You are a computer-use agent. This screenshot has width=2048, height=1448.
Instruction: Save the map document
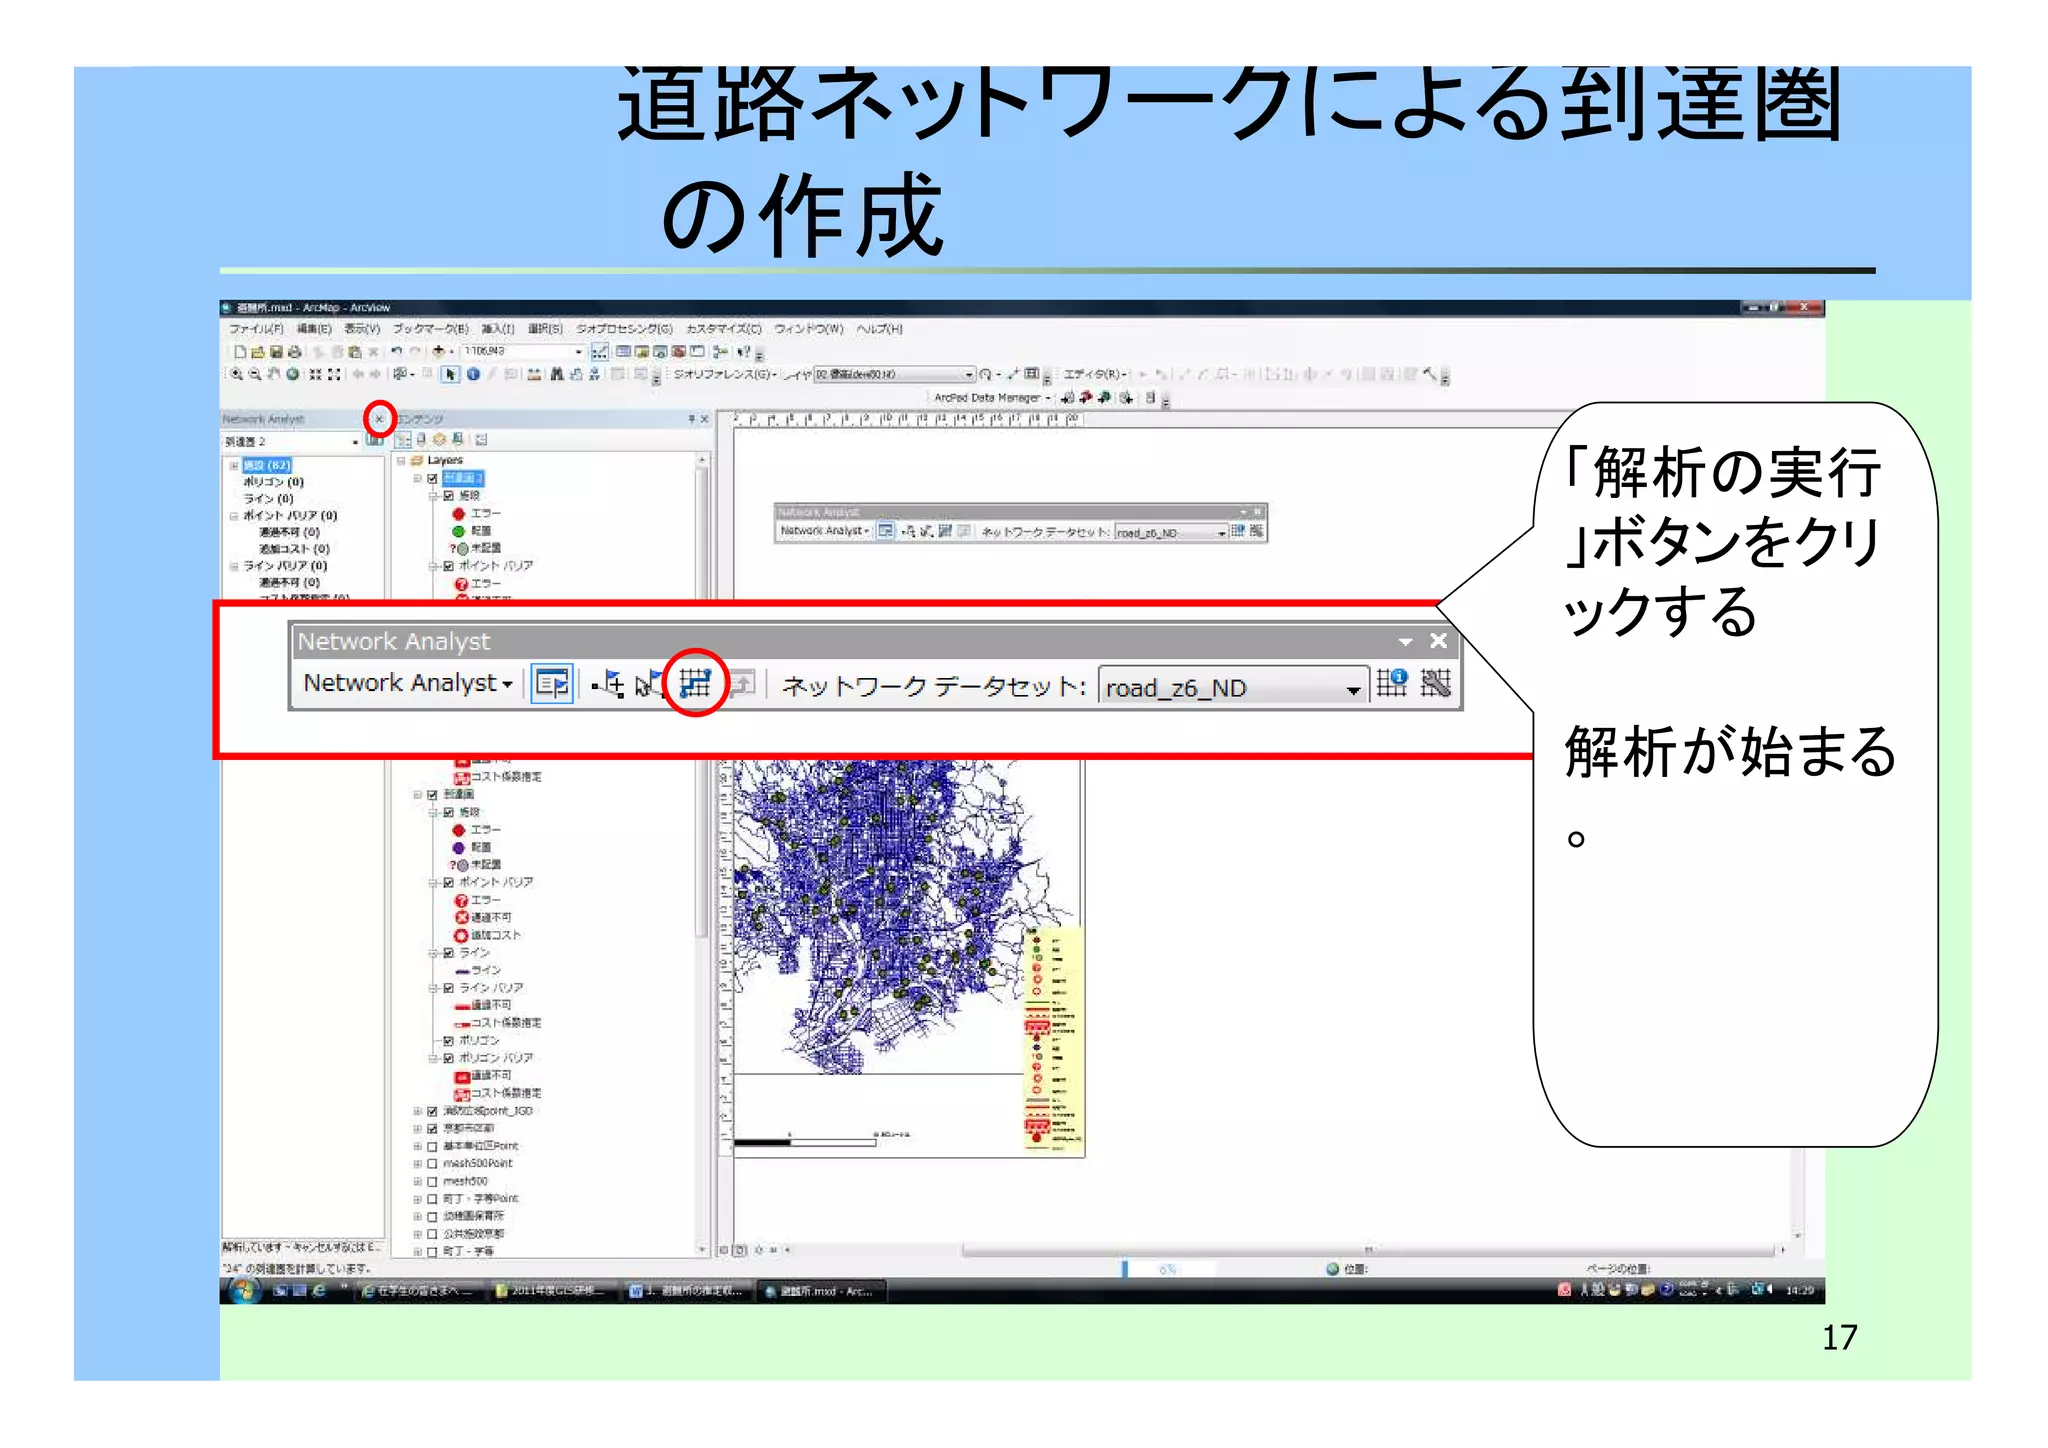pyautogui.click(x=276, y=352)
